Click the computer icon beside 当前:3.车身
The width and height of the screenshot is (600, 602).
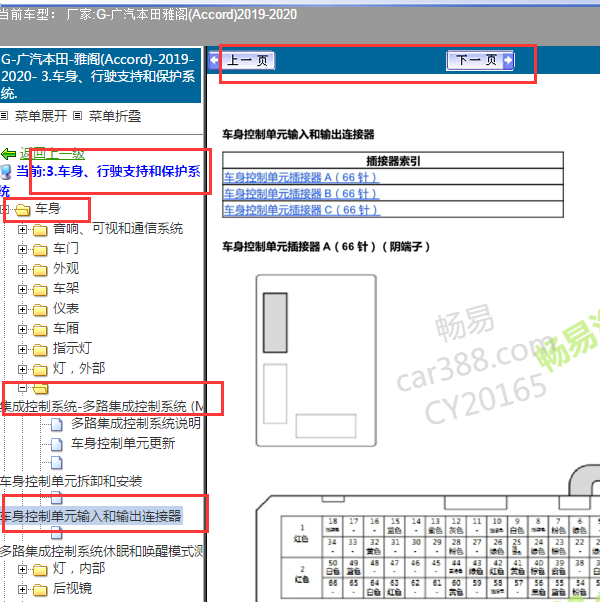6,172
